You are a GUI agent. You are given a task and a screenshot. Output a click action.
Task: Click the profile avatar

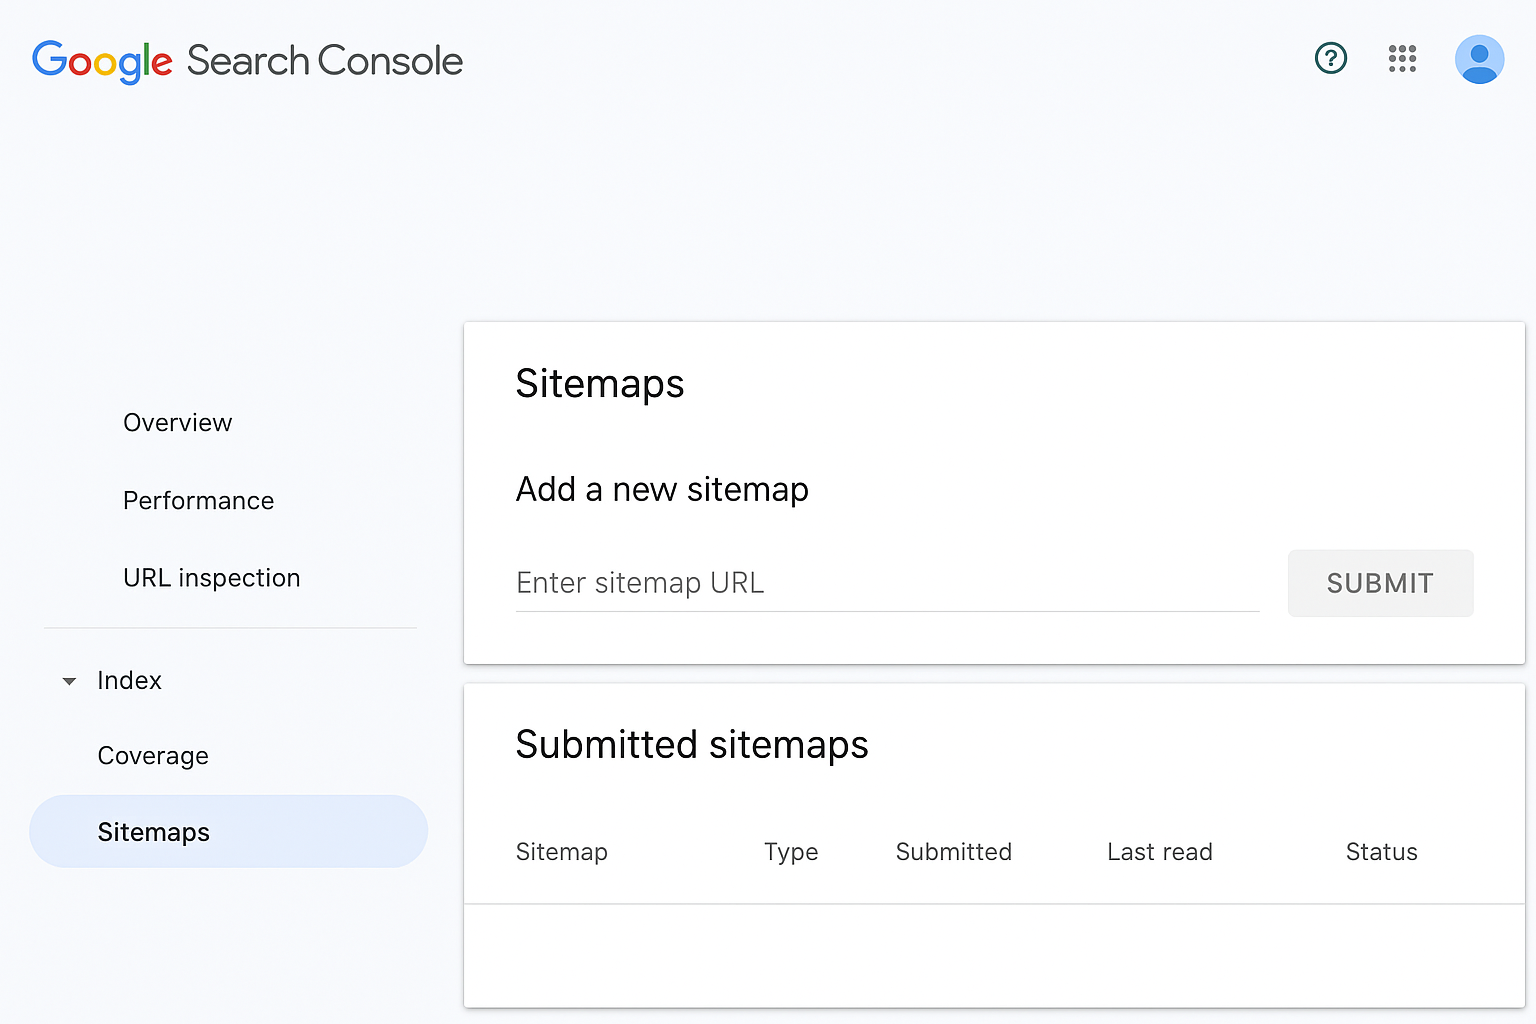coord(1479,59)
